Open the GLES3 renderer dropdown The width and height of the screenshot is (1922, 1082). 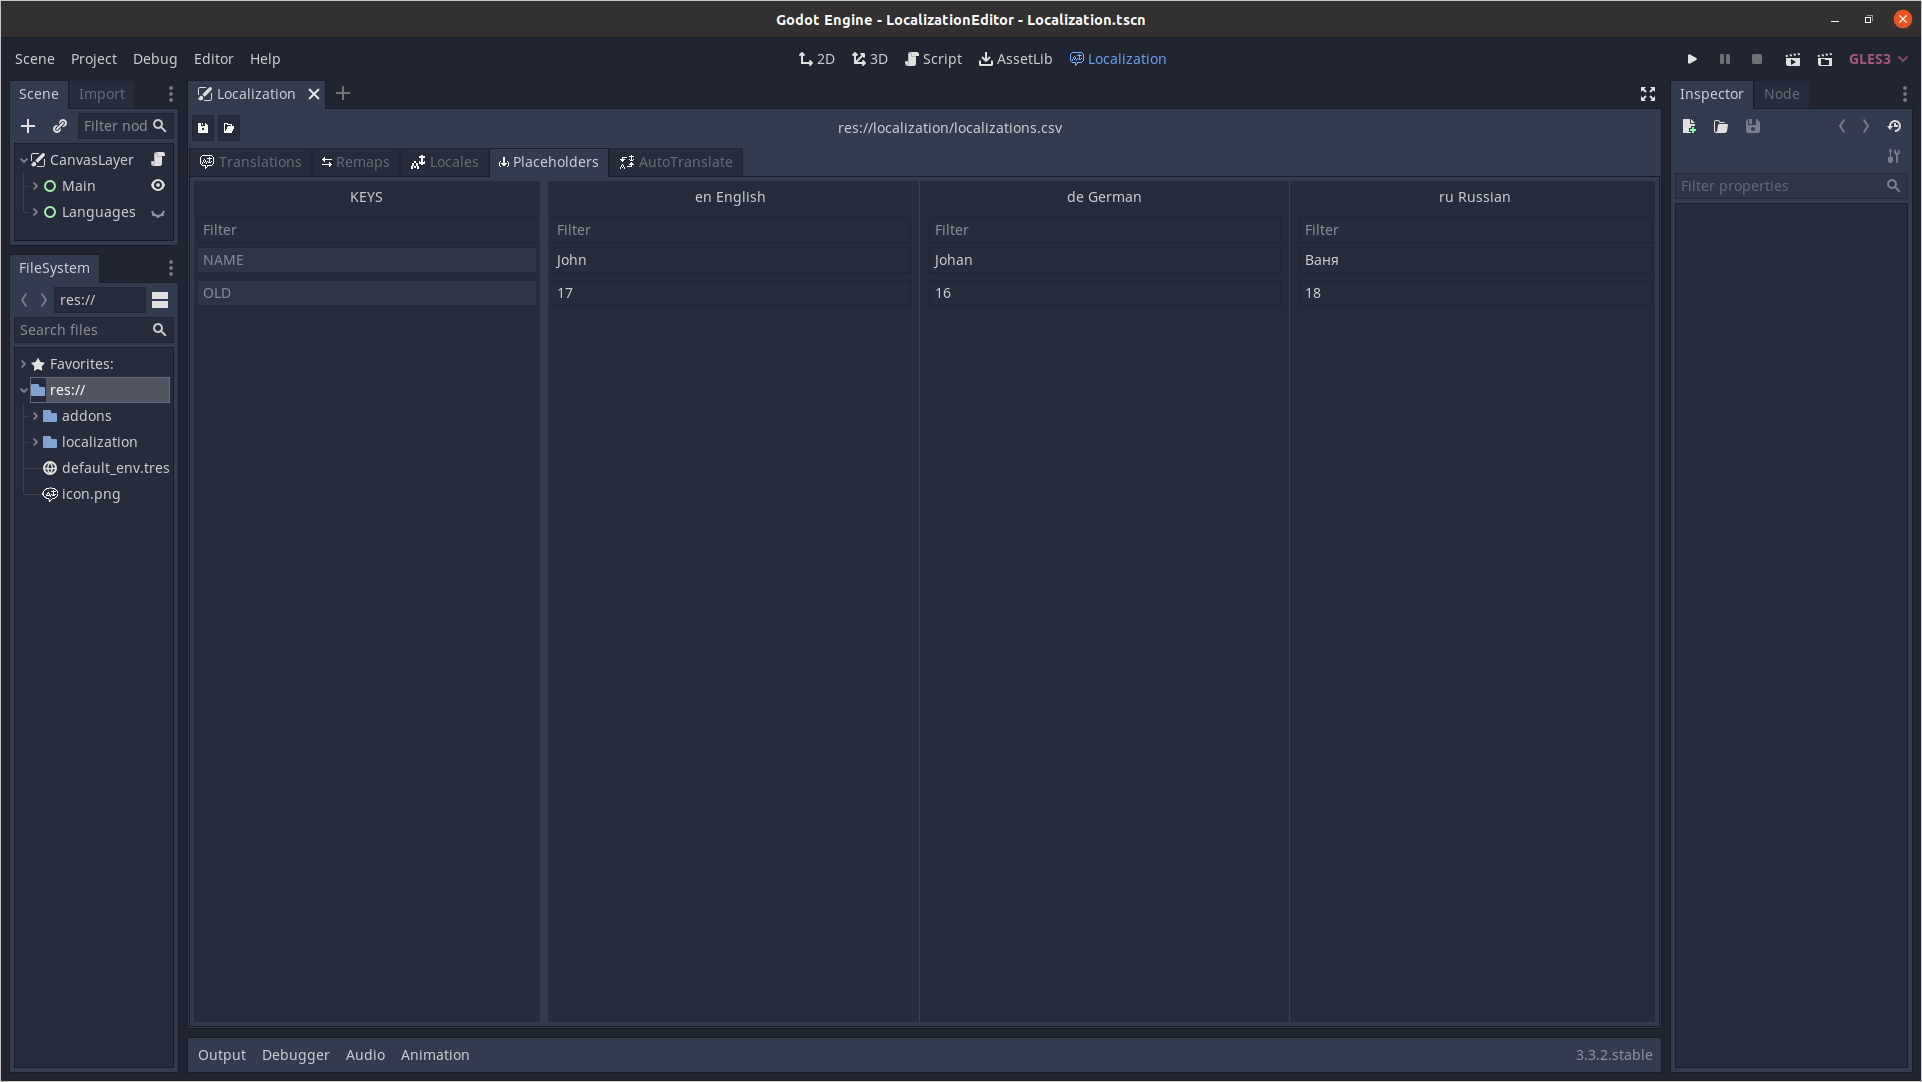[1878, 59]
